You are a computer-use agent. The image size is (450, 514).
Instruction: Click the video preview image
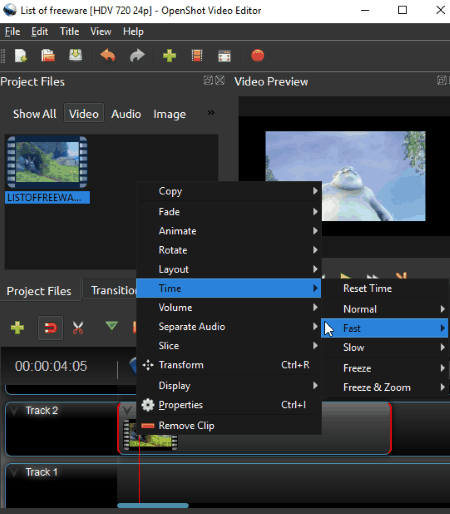pos(345,176)
